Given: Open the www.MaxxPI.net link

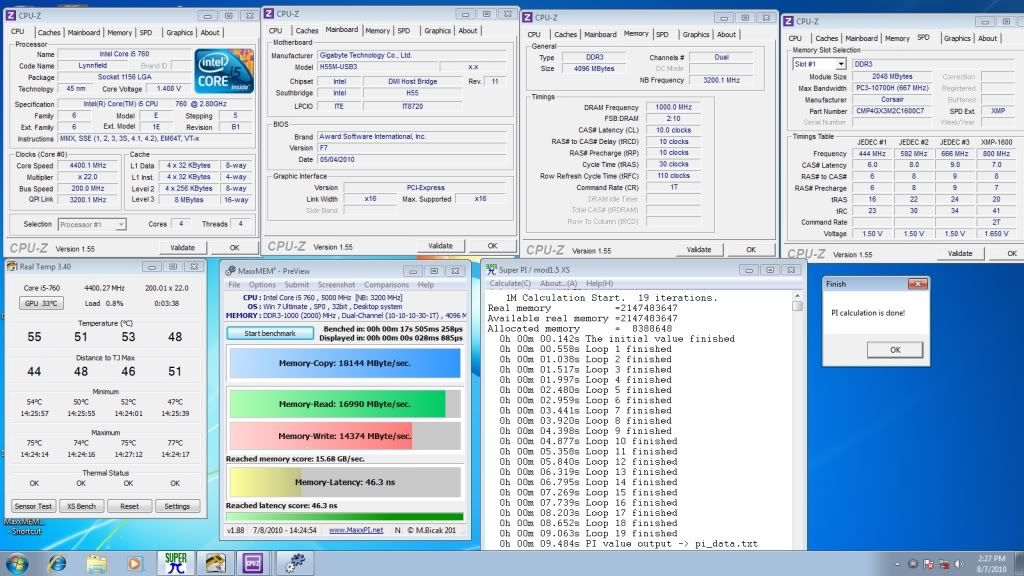Looking at the screenshot, I should point(354,530).
